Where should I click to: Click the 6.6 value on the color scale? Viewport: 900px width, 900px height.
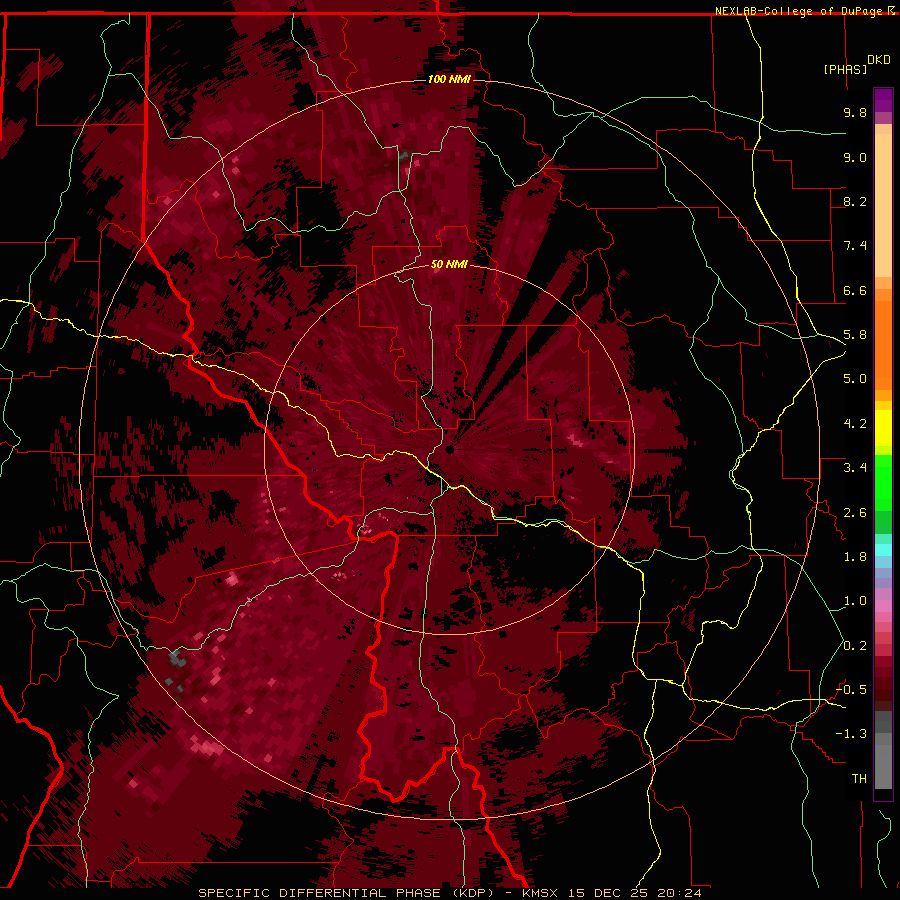(x=855, y=290)
